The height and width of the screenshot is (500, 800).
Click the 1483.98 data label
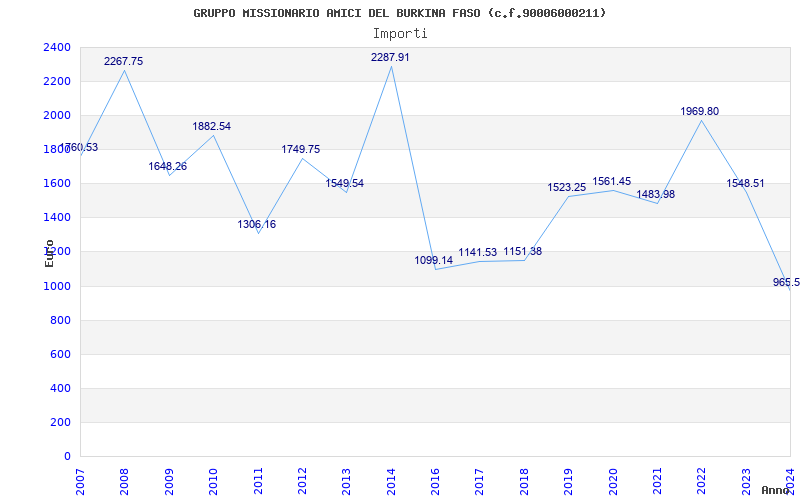[x=655, y=195]
